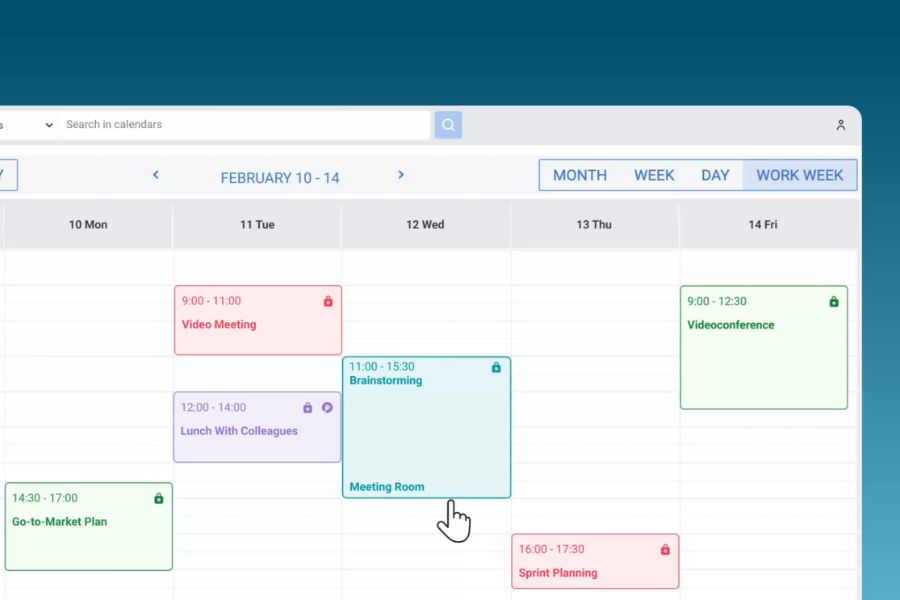
Task: Open the Brainstorming event card
Action: (426, 427)
